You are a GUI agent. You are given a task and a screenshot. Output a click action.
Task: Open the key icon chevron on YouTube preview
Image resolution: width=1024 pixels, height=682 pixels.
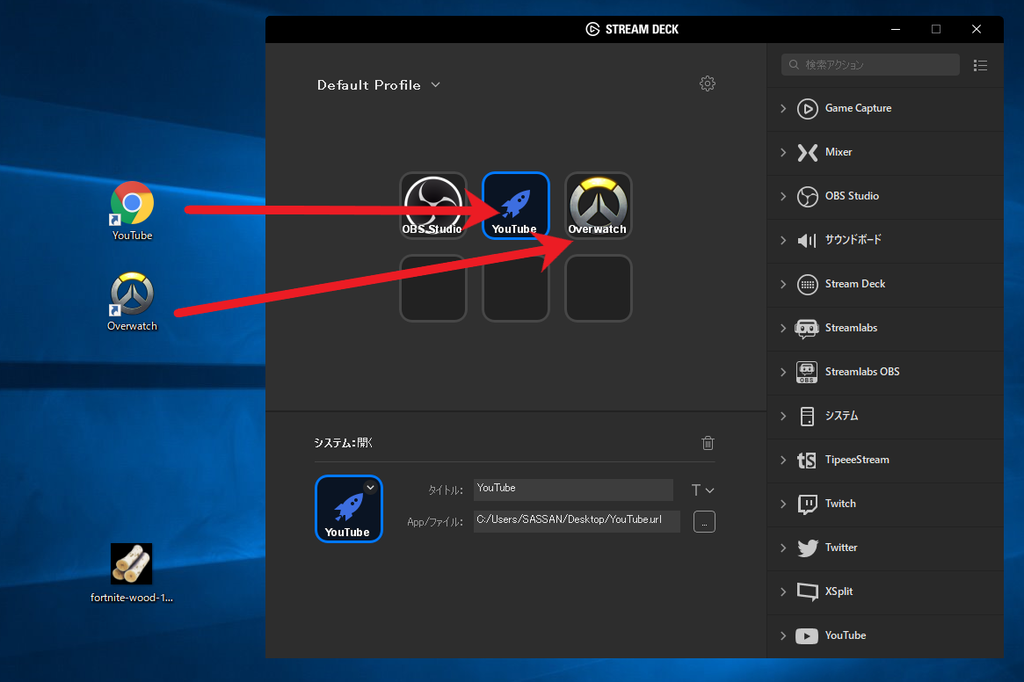click(370, 487)
